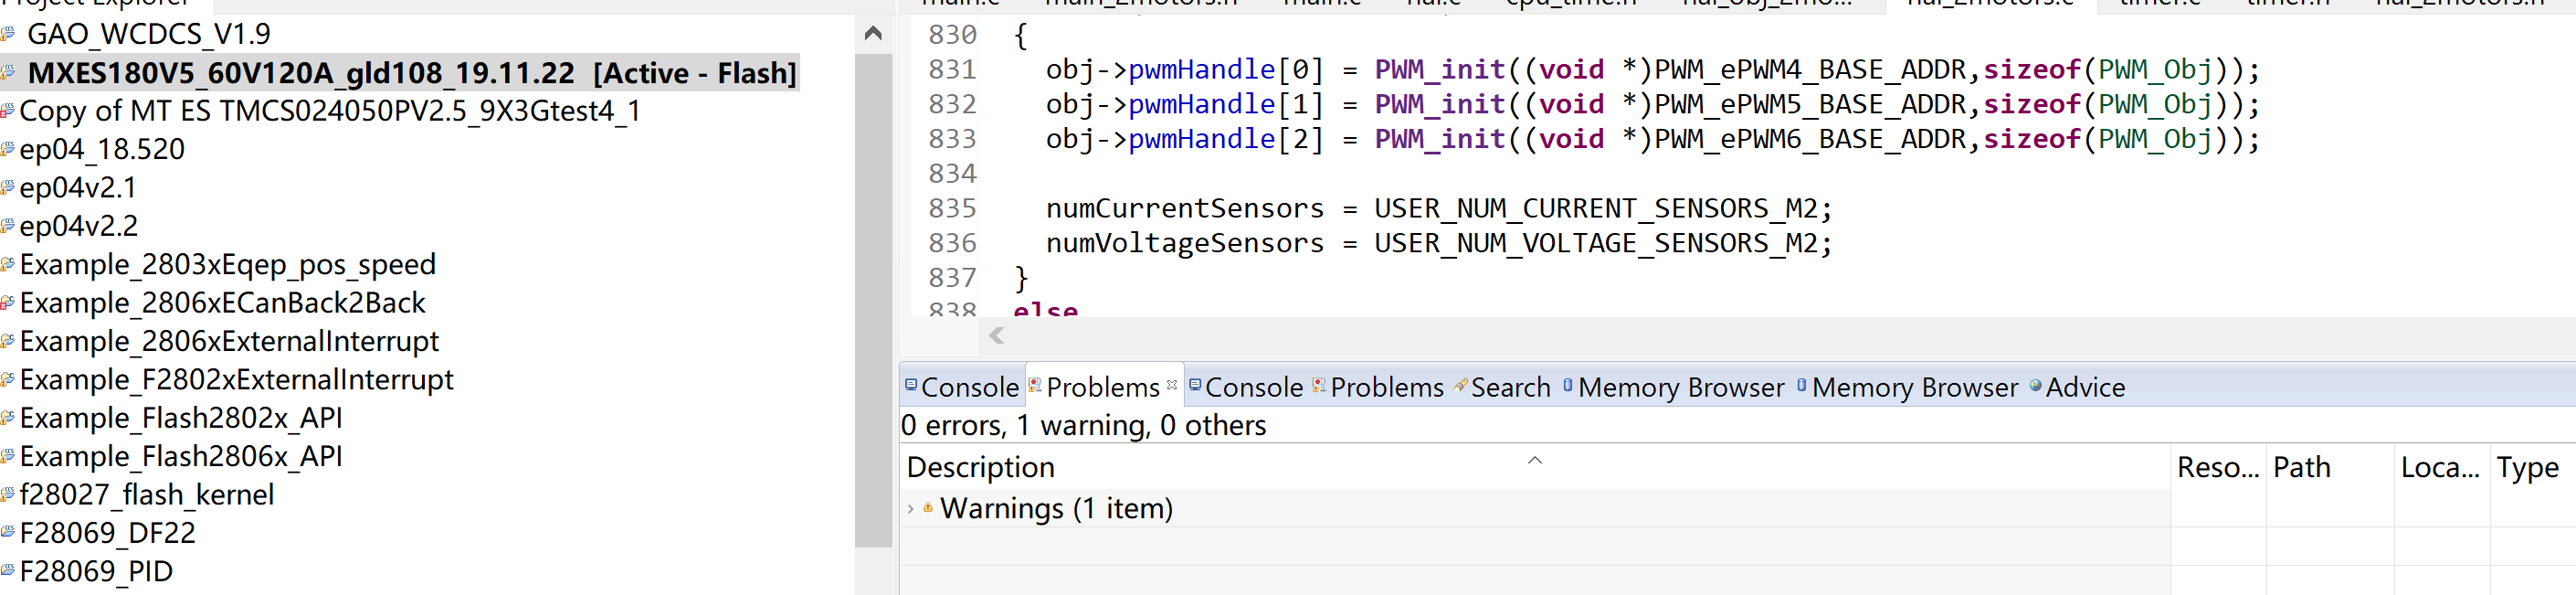This screenshot has height=595, width=2576.
Task: Select the second Memory Browser tab
Action: (x=1914, y=387)
